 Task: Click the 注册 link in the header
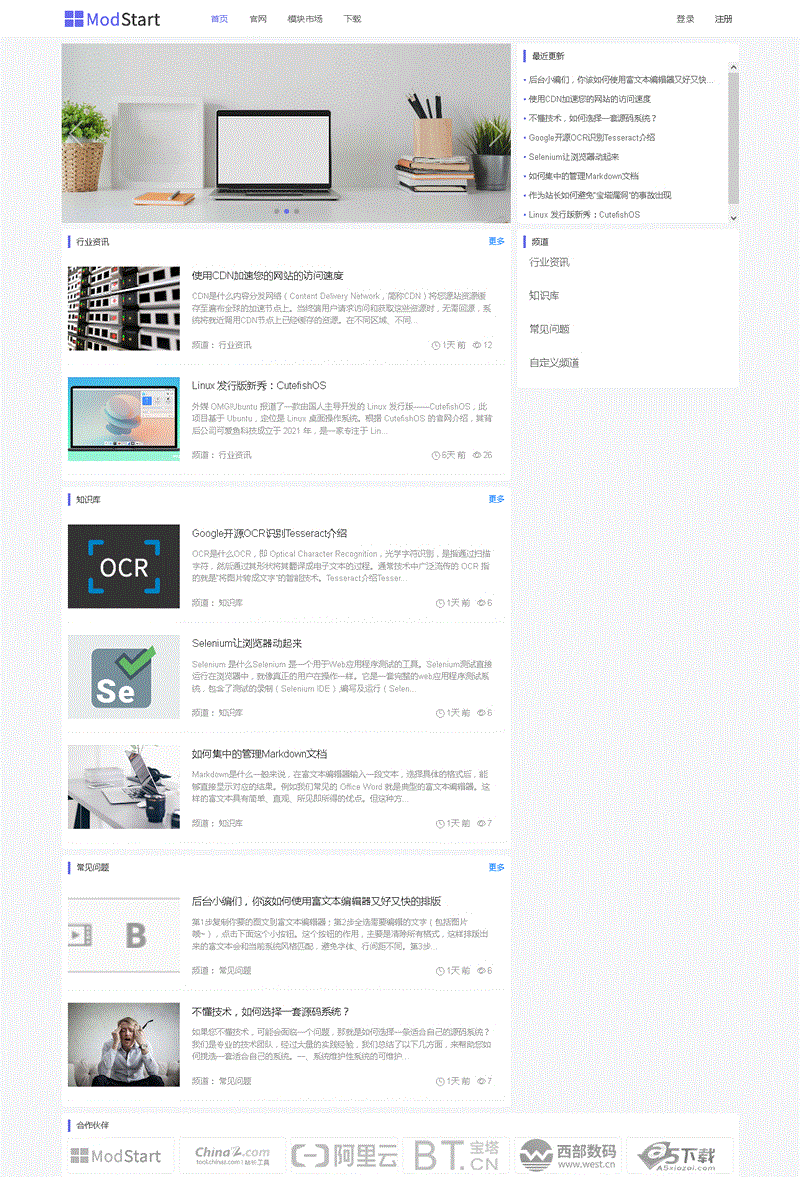click(723, 19)
